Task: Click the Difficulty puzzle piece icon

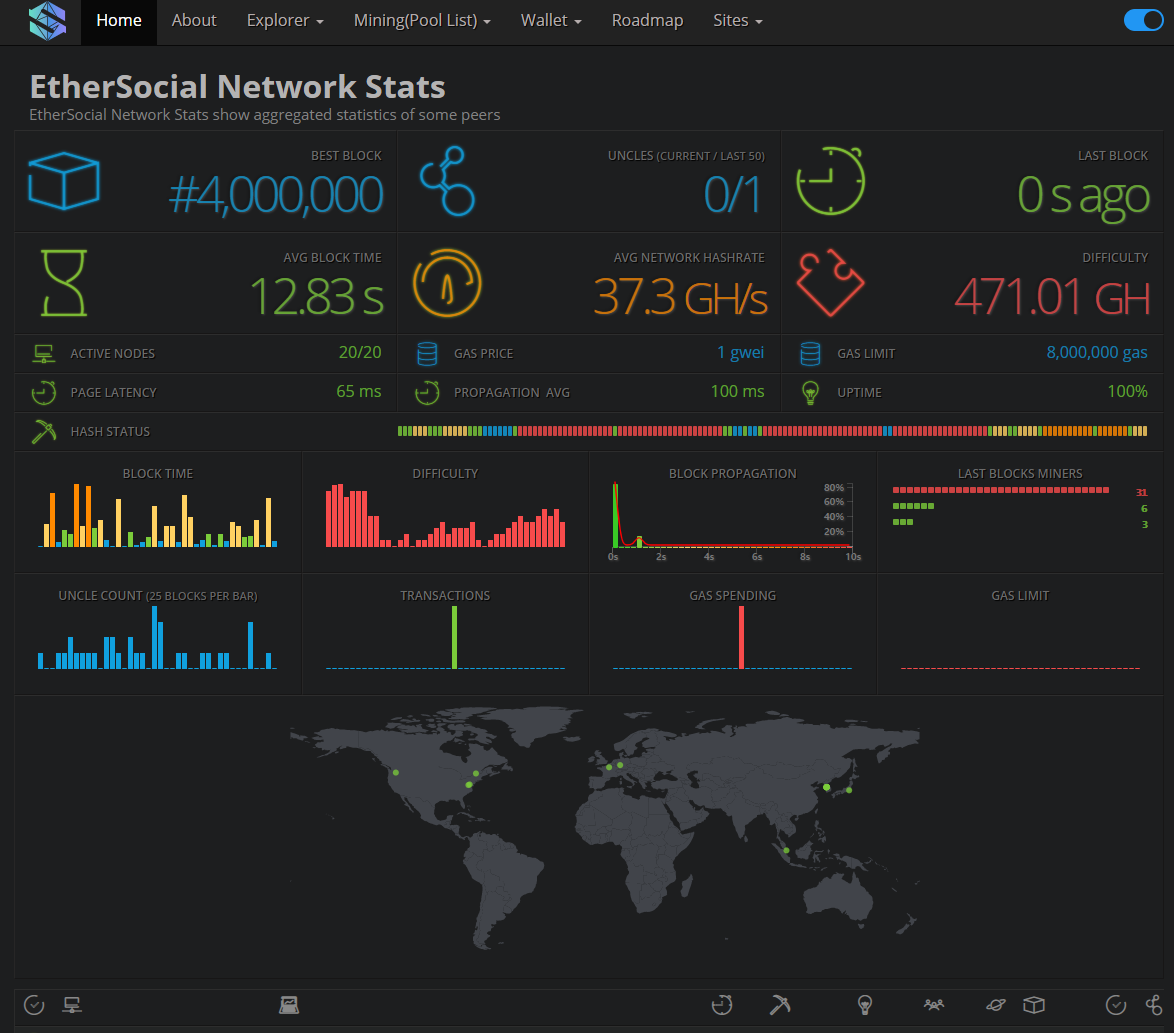Action: pyautogui.click(x=830, y=283)
